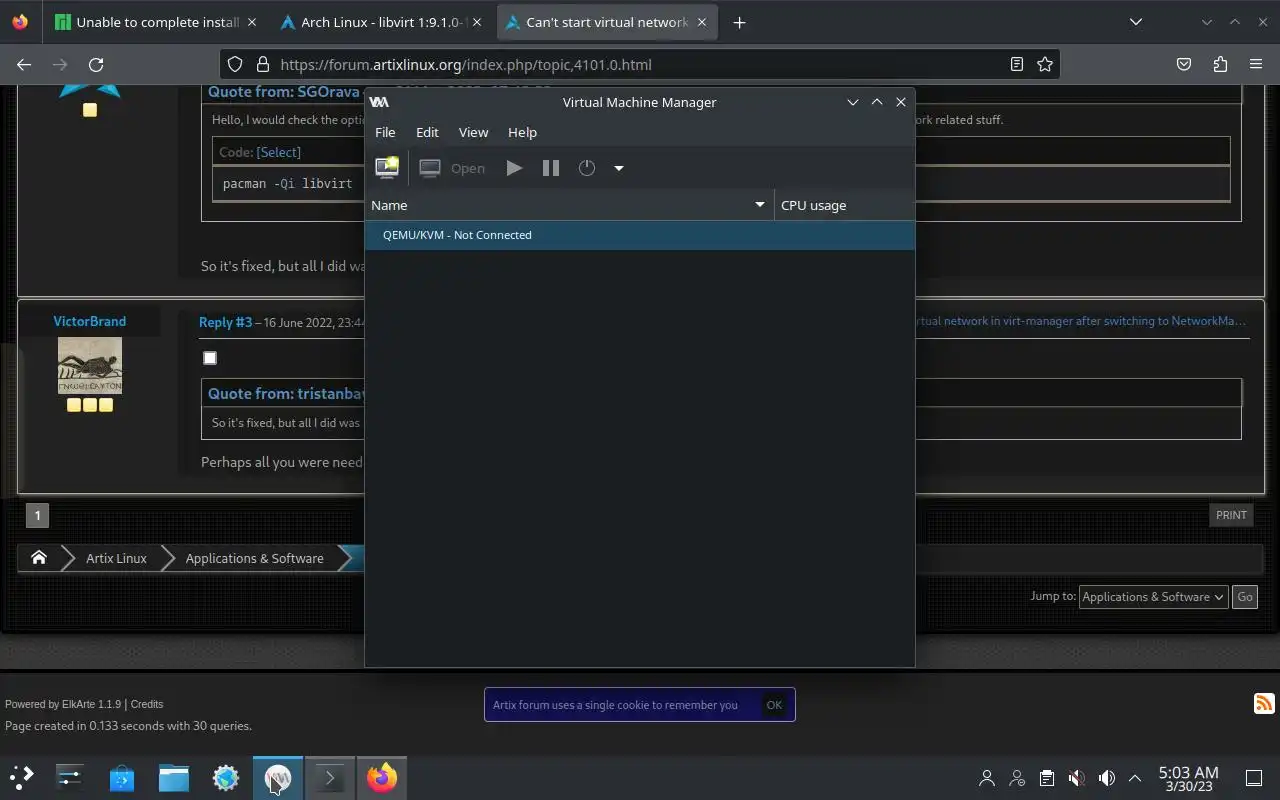Click the tracking protection shield icon in URL bar
The height and width of the screenshot is (800, 1280).
coord(235,64)
